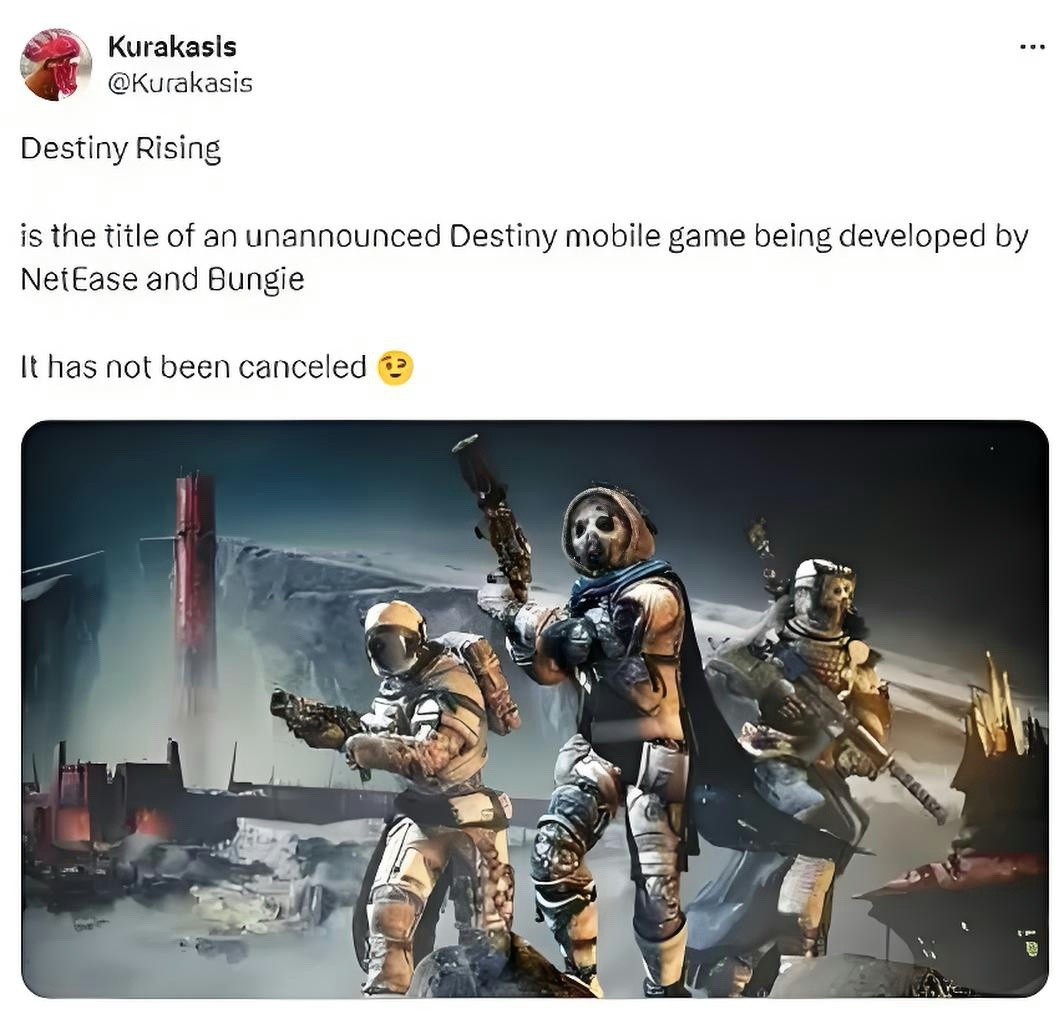
Task: Click the raised hand cannon in the artwork
Action: click(492, 516)
